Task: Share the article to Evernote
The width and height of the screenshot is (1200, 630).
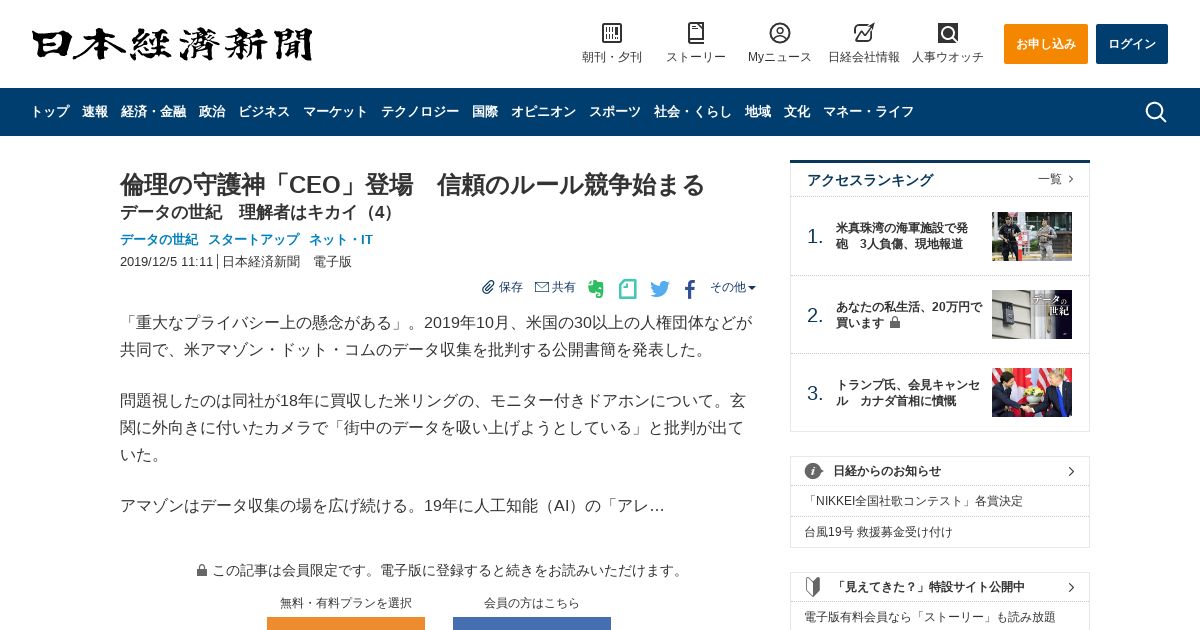Action: coord(596,289)
